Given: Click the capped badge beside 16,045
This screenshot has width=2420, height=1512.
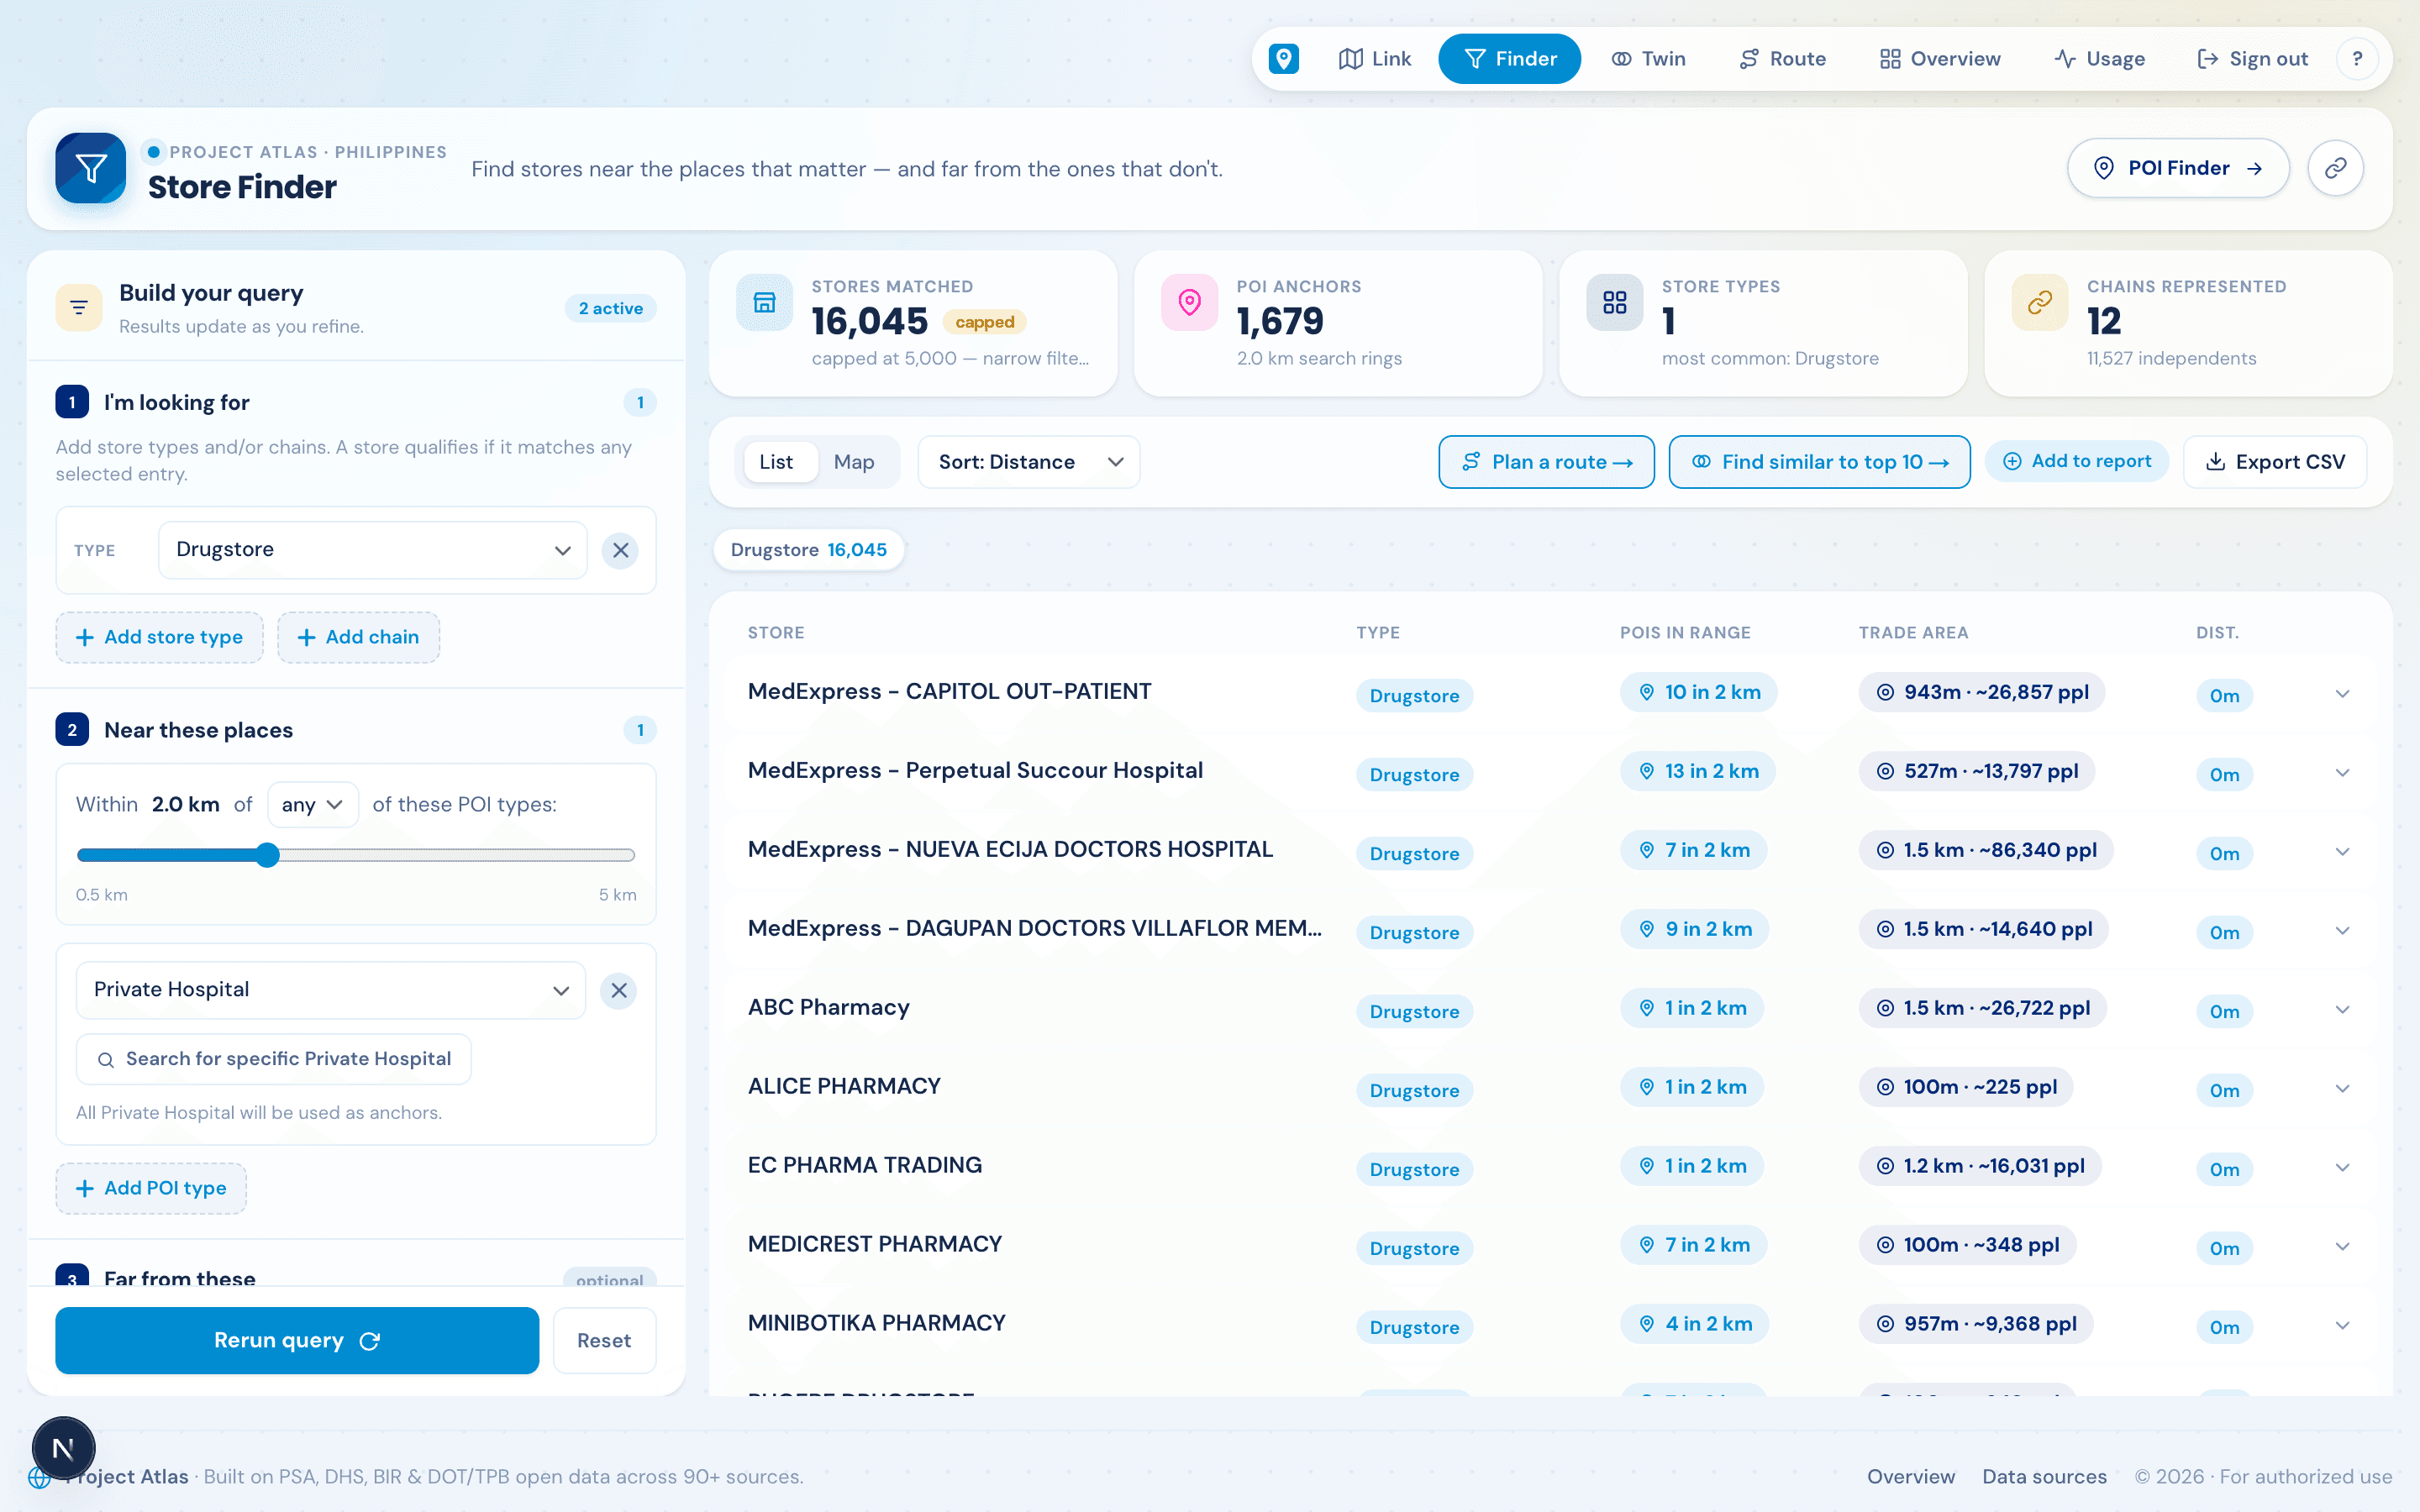Looking at the screenshot, I should 984,322.
